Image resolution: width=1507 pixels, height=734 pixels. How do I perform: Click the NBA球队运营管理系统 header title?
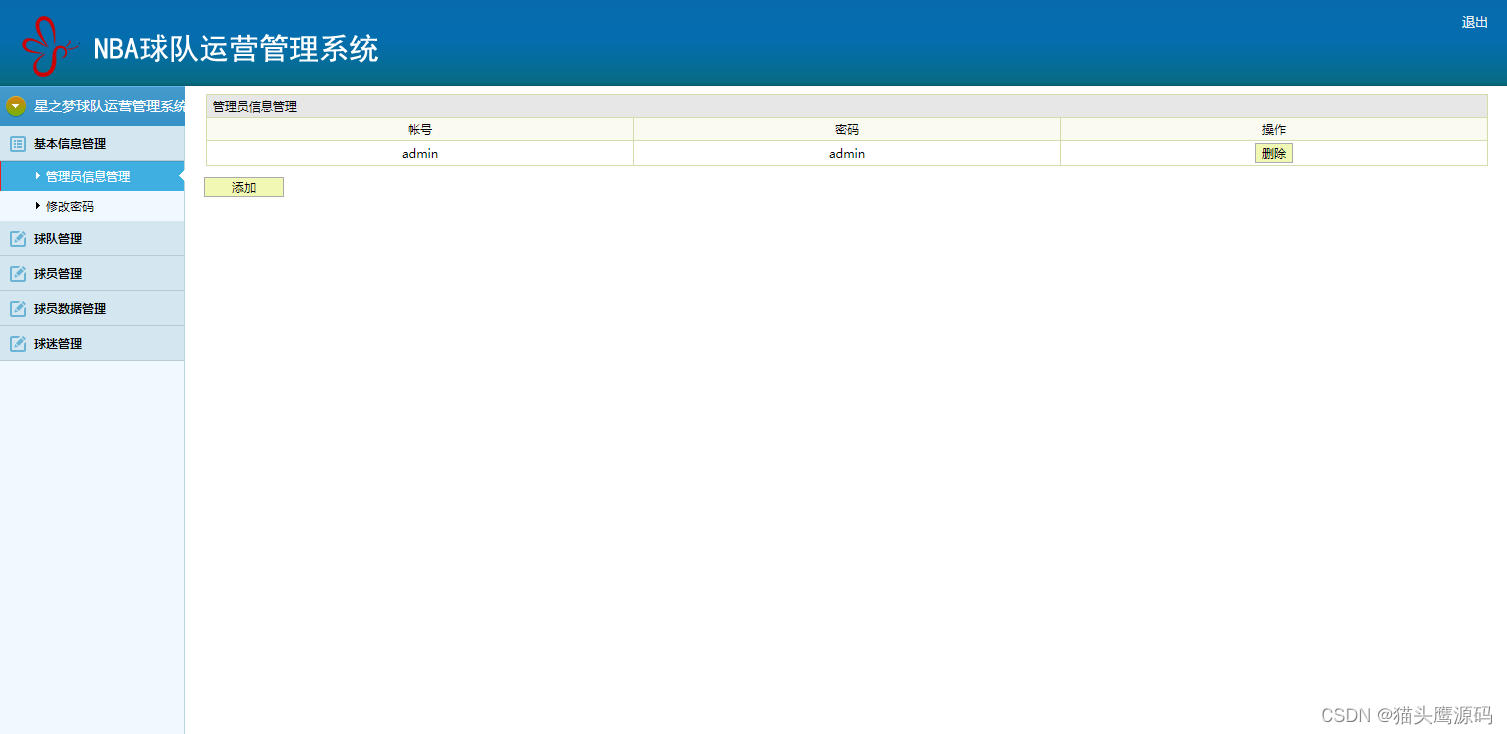pyautogui.click(x=236, y=49)
